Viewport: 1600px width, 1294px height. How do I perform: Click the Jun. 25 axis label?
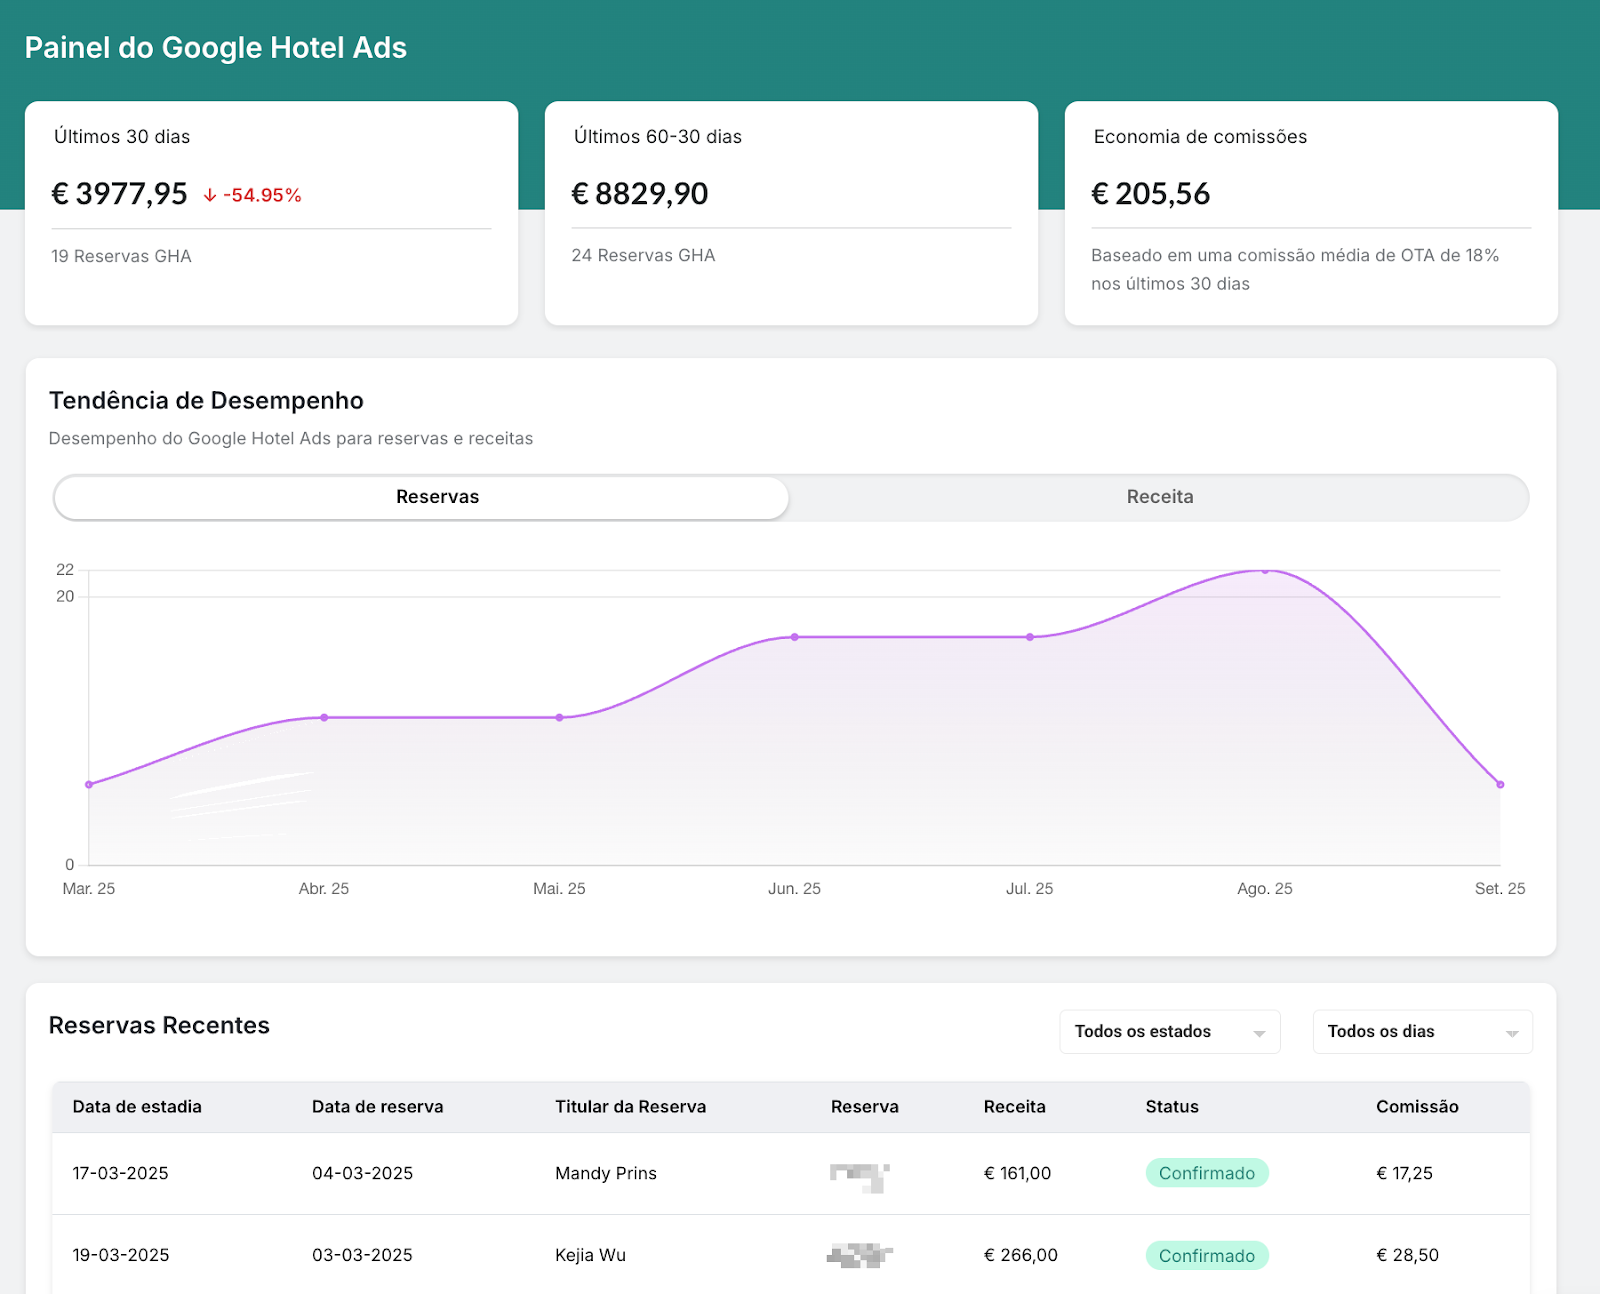tap(794, 889)
